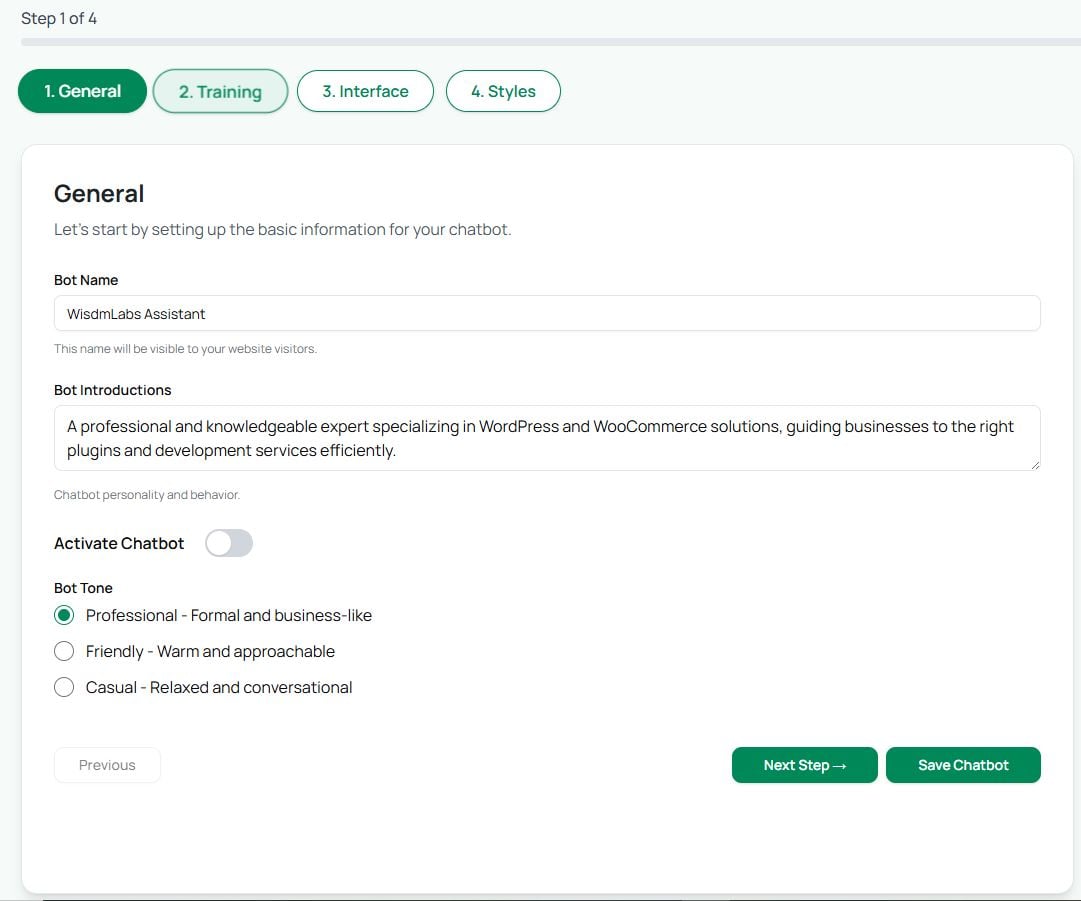This screenshot has width=1081, height=901.
Task: Select the Professional tone radio button
Action: [x=64, y=615]
